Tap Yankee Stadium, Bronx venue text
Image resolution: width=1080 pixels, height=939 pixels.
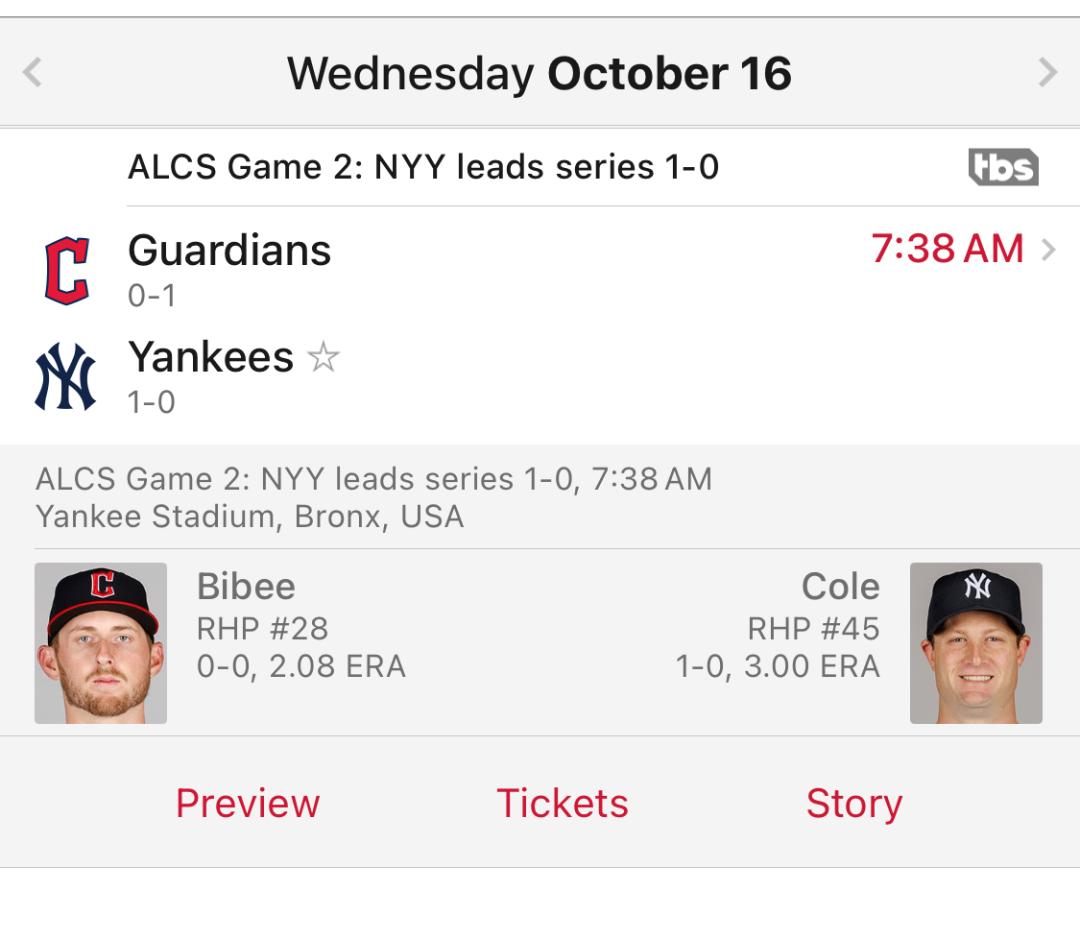coord(249,517)
